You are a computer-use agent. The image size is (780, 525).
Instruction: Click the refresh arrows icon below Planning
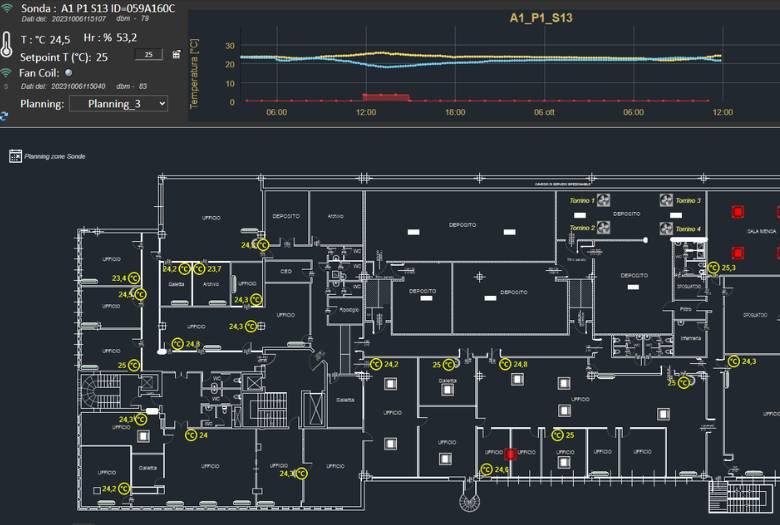pos(5,116)
